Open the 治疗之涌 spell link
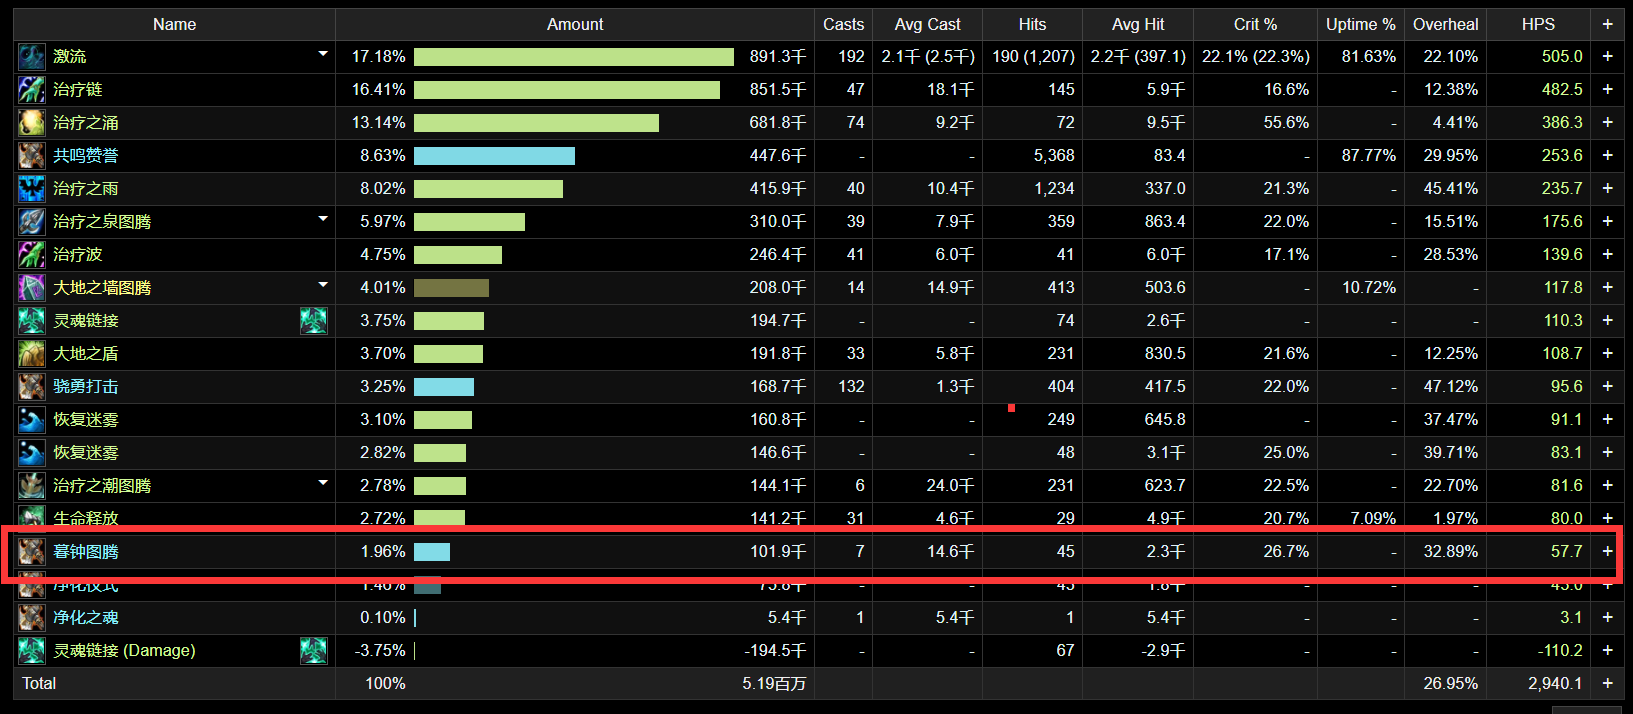The image size is (1633, 714). (86, 123)
